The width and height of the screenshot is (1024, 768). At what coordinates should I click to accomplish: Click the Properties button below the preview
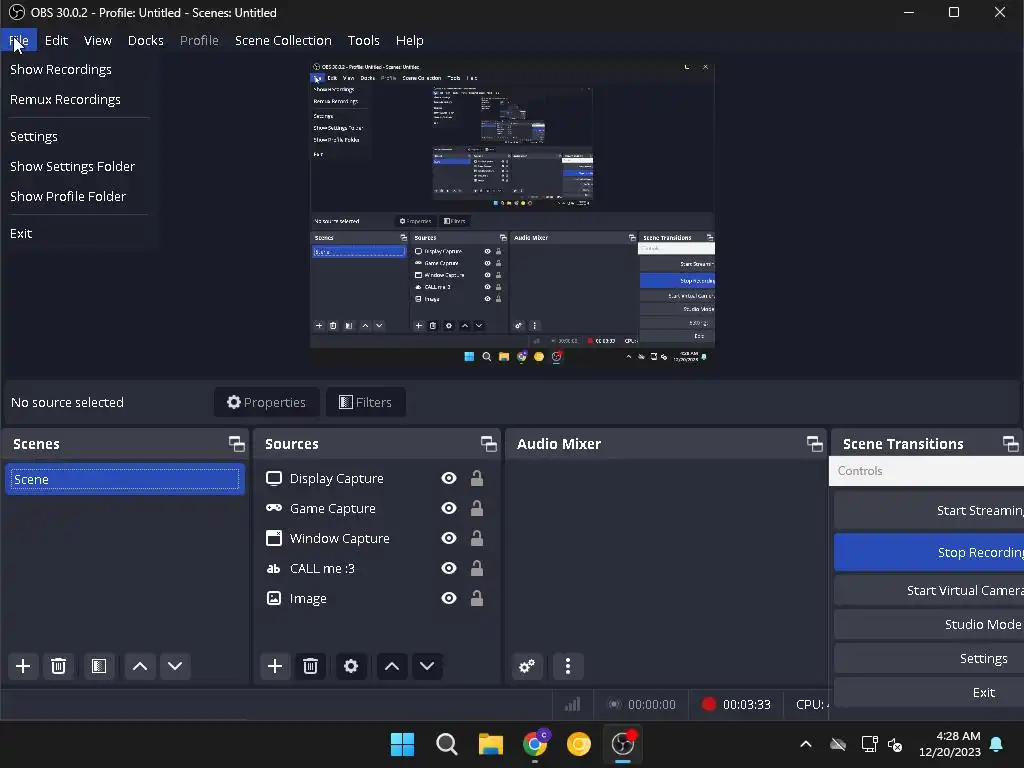(x=266, y=402)
